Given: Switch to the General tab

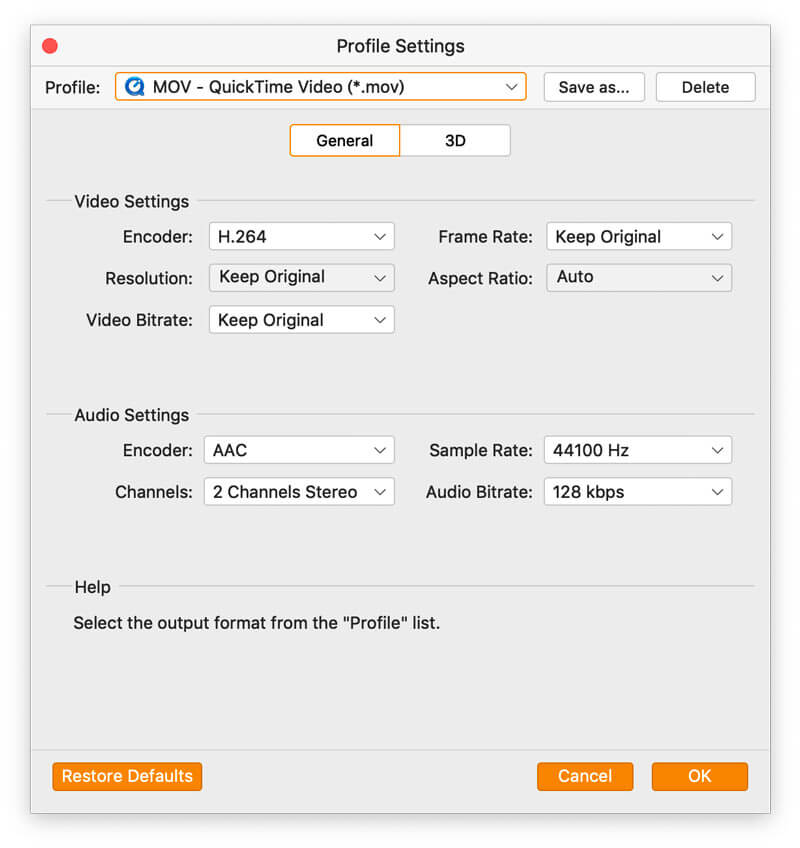Looking at the screenshot, I should (x=345, y=141).
